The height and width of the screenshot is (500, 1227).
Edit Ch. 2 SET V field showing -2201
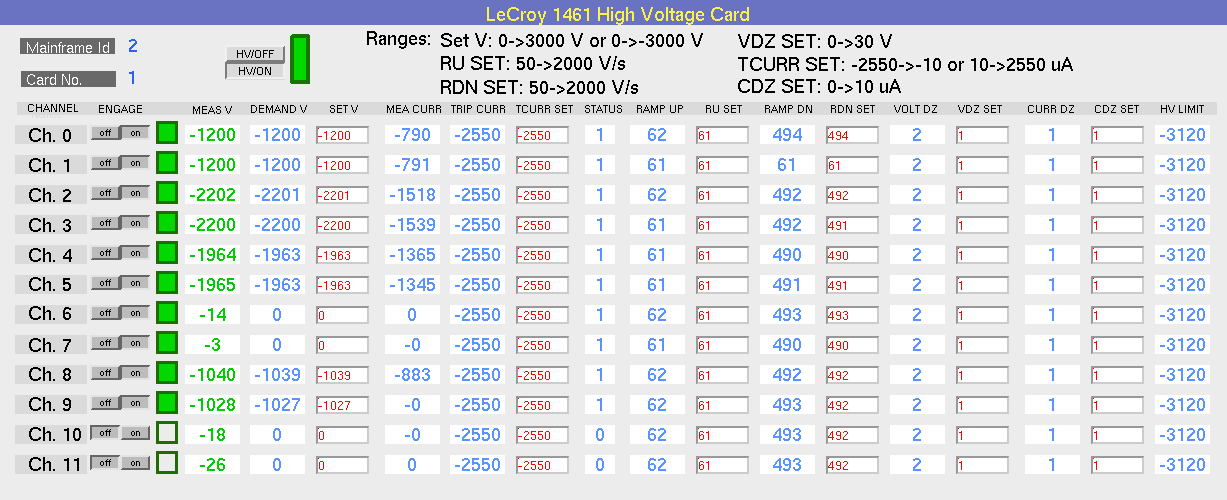click(342, 195)
